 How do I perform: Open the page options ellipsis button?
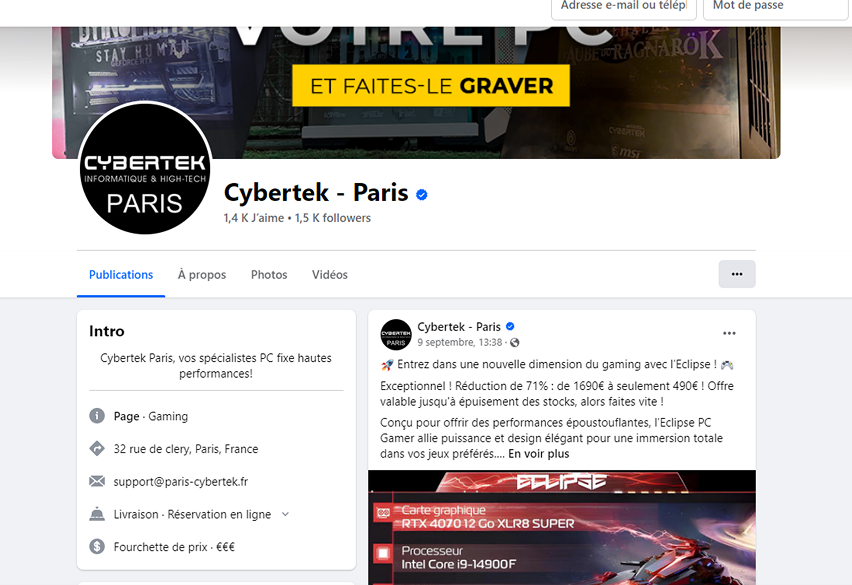tap(737, 274)
